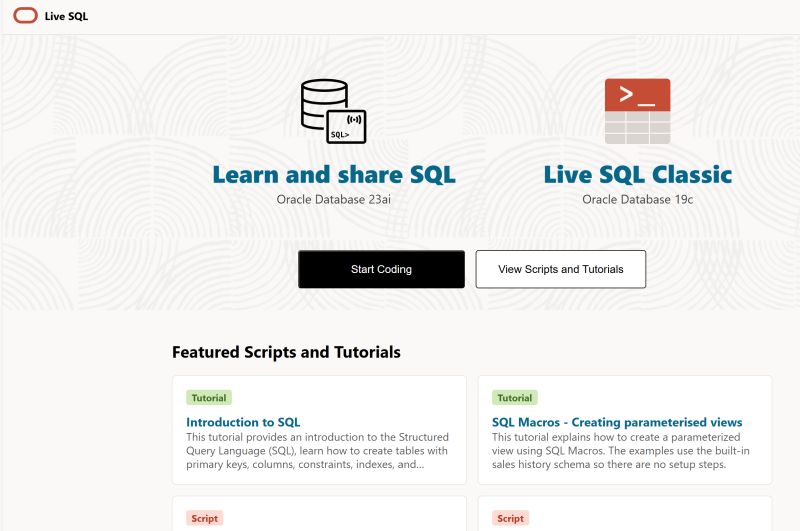Image resolution: width=800 pixels, height=531 pixels.
Task: Click the Live SQL title in header
Action: [x=66, y=16]
